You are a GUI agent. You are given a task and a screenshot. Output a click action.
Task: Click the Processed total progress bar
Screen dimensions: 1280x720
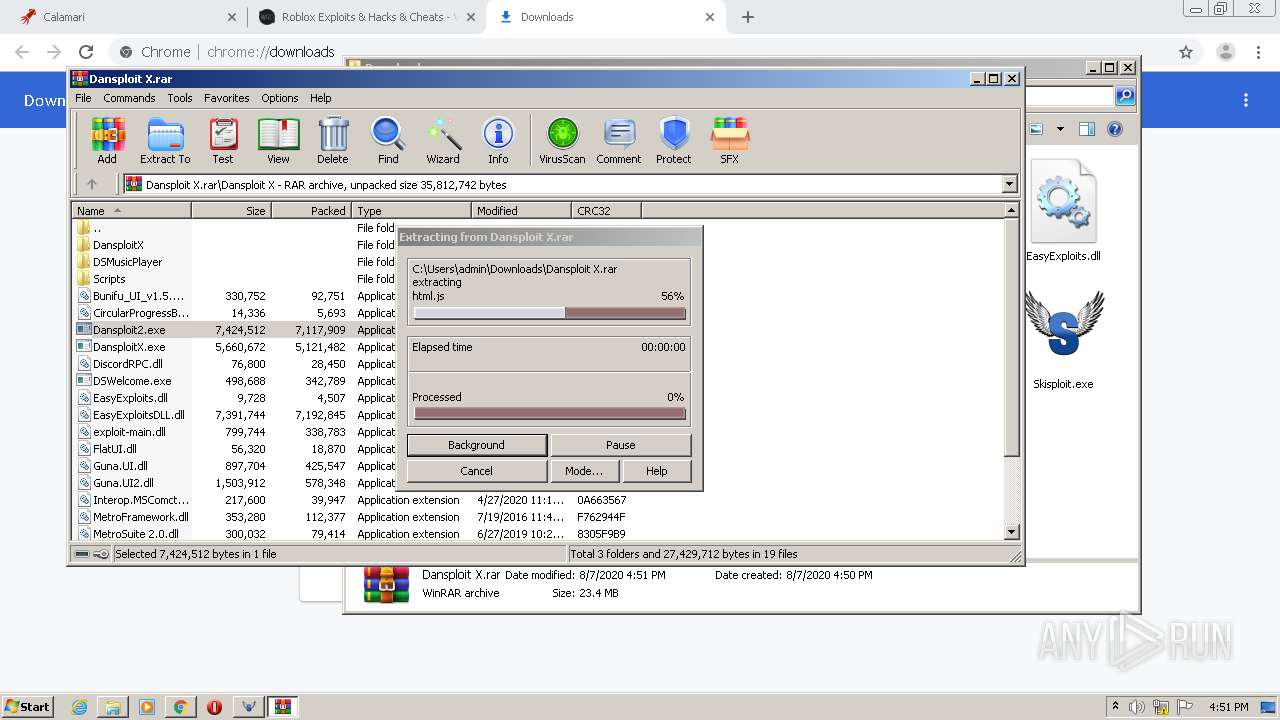click(550, 414)
